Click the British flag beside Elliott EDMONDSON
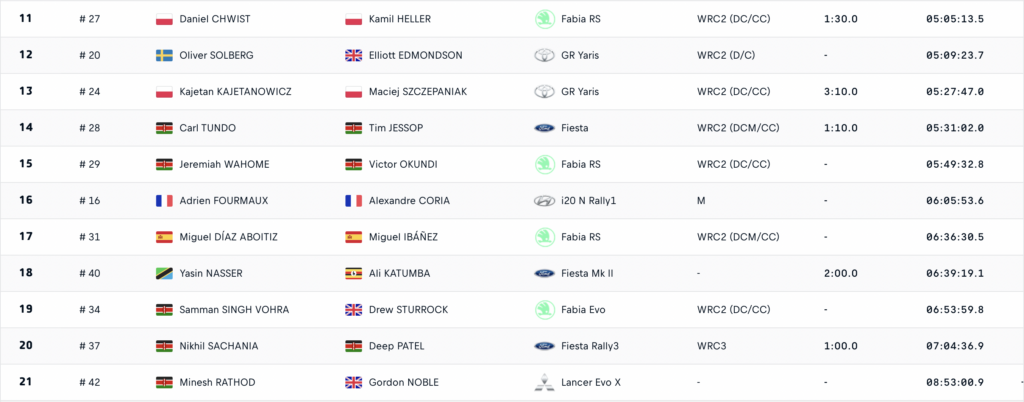This screenshot has width=1024, height=402. pos(353,55)
